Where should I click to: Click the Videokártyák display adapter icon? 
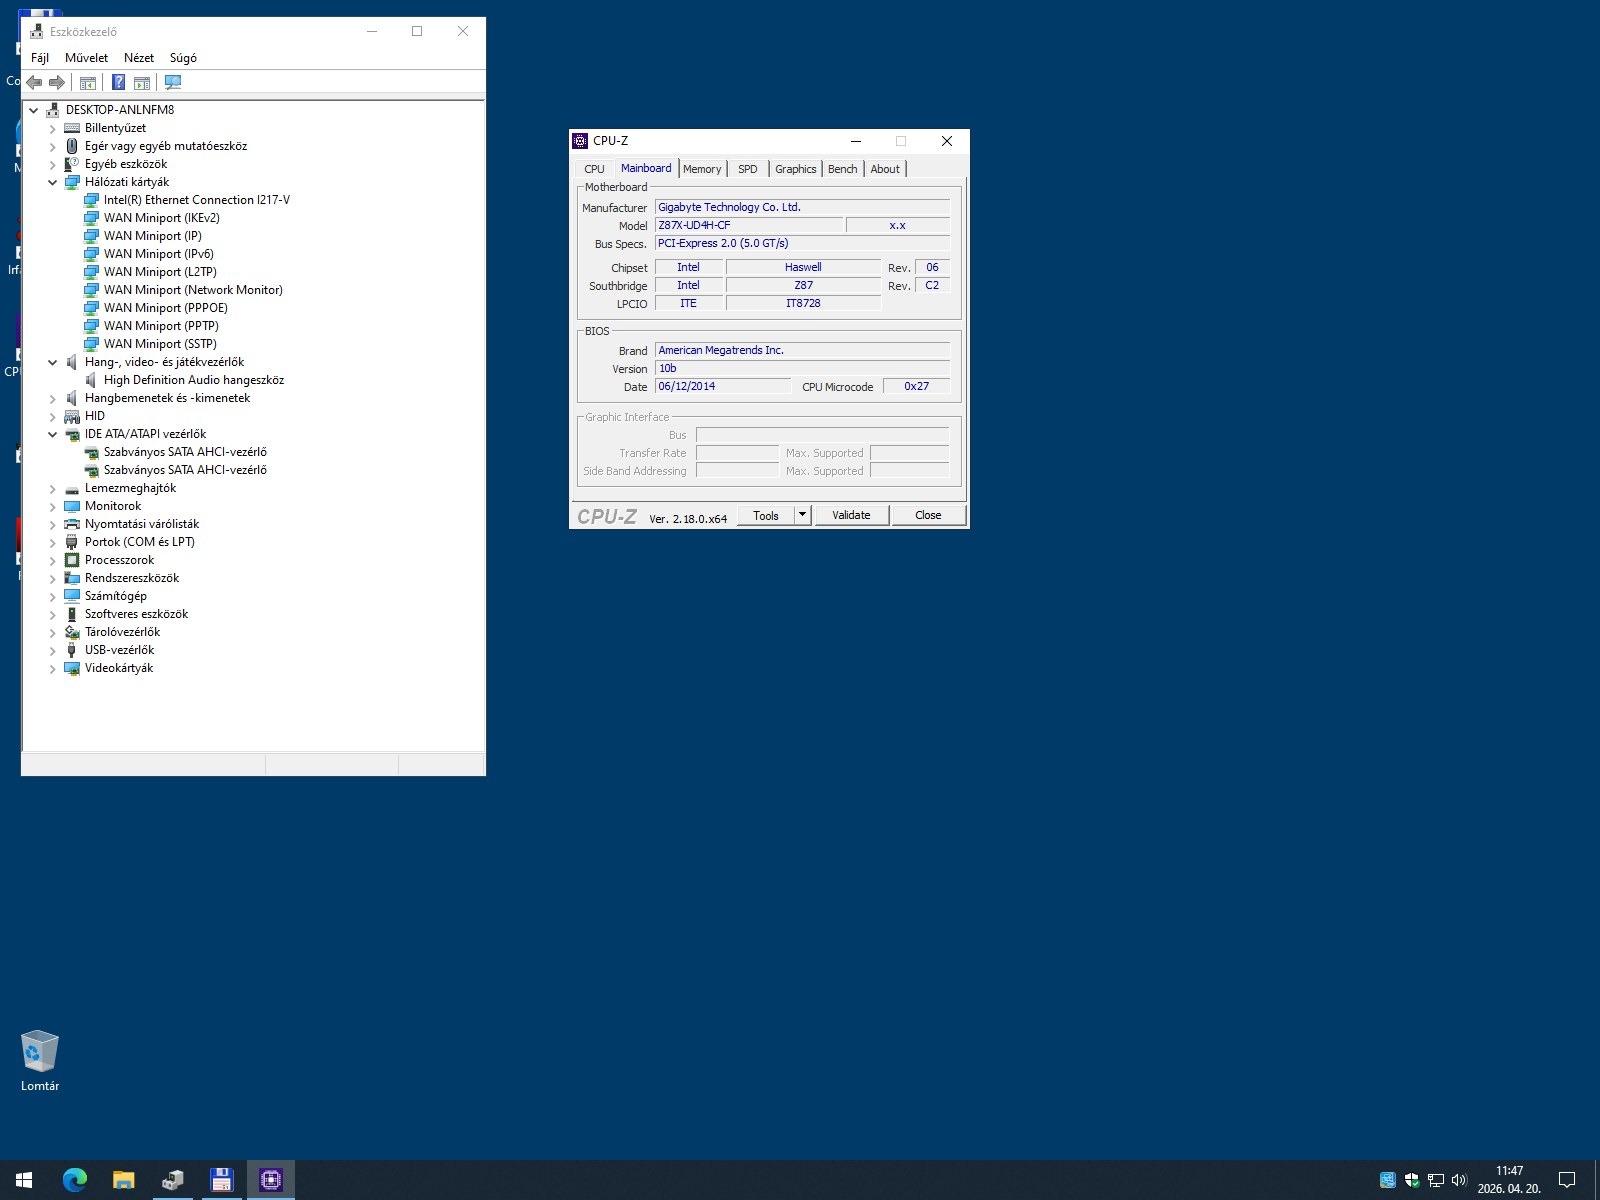(x=72, y=668)
